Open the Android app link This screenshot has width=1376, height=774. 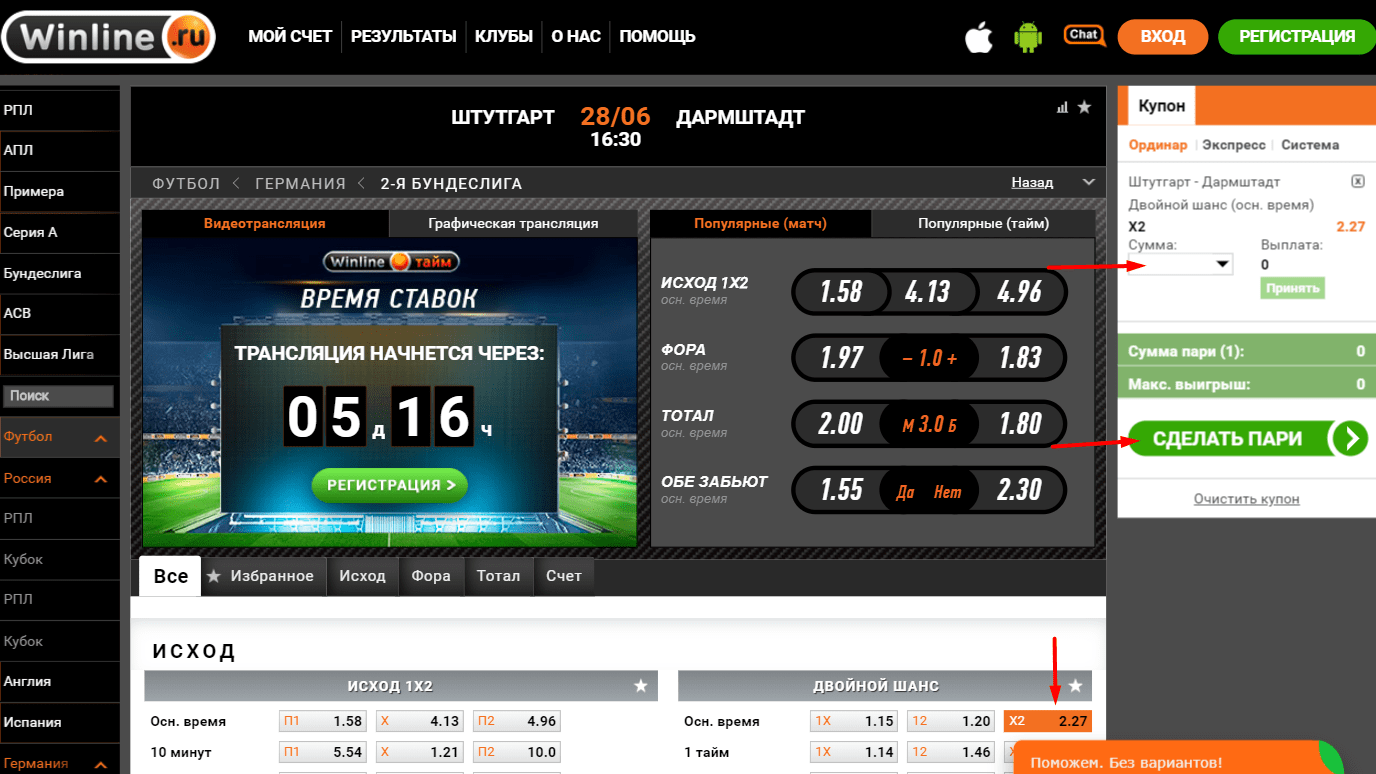[x=1028, y=37]
